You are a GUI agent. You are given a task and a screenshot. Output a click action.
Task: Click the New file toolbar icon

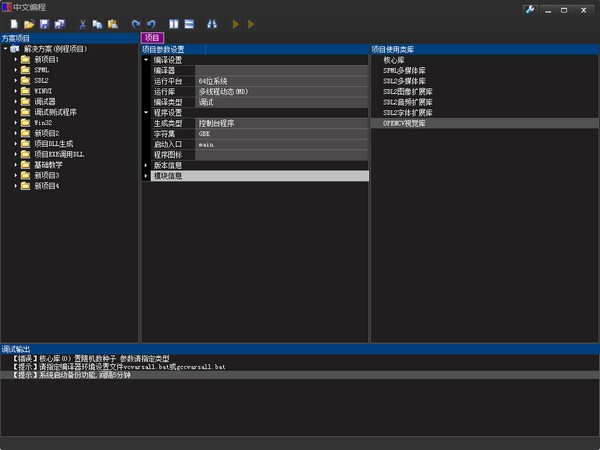(x=15, y=23)
